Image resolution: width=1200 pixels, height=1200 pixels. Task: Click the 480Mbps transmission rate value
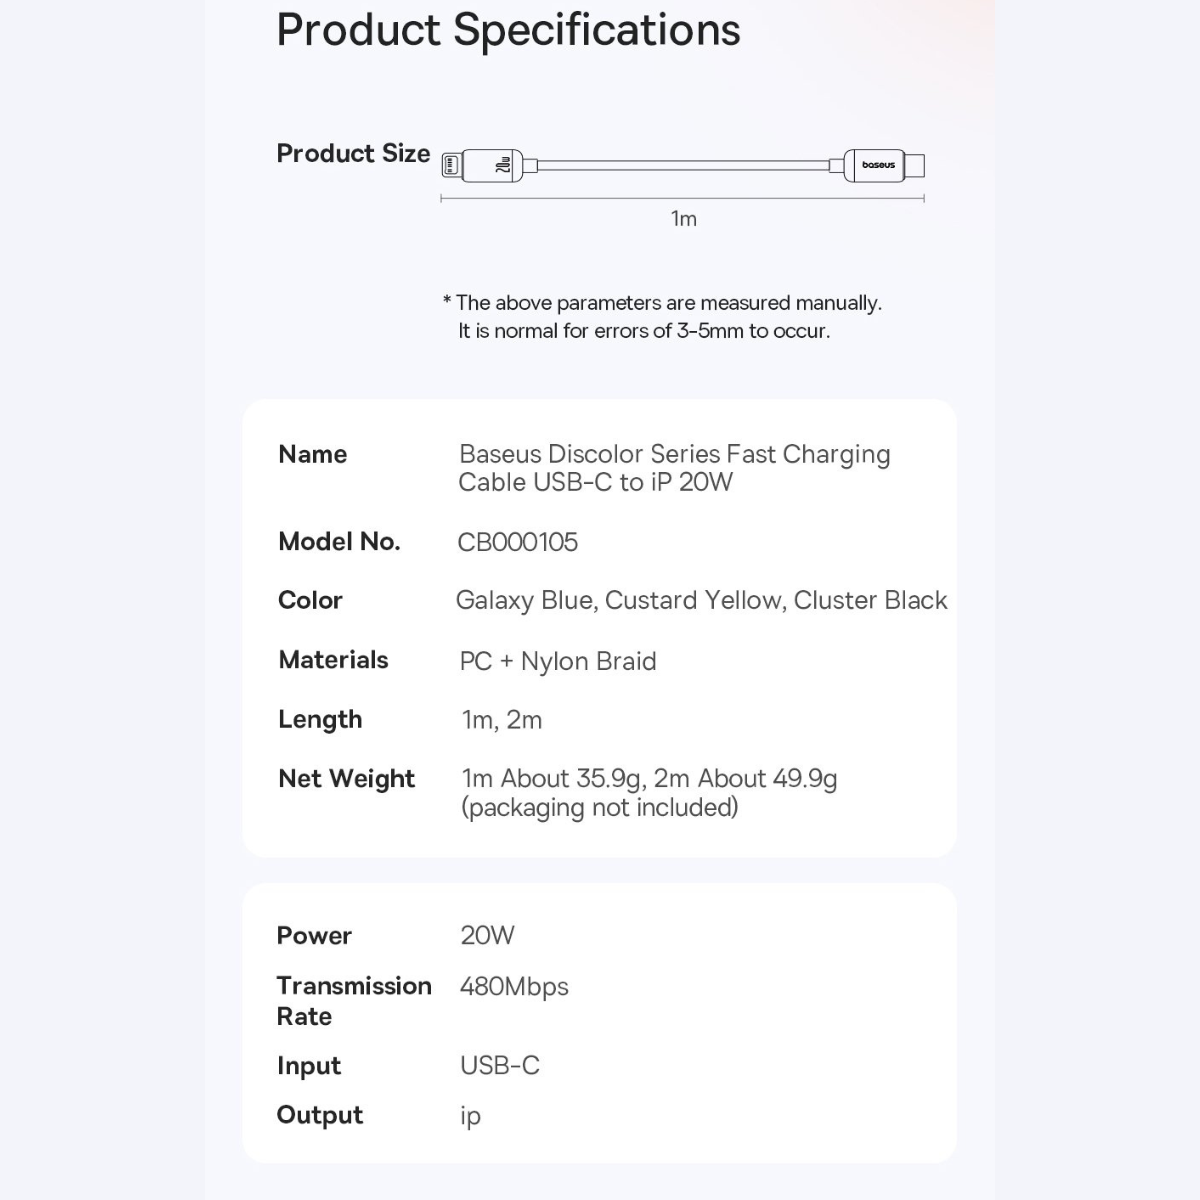(514, 987)
